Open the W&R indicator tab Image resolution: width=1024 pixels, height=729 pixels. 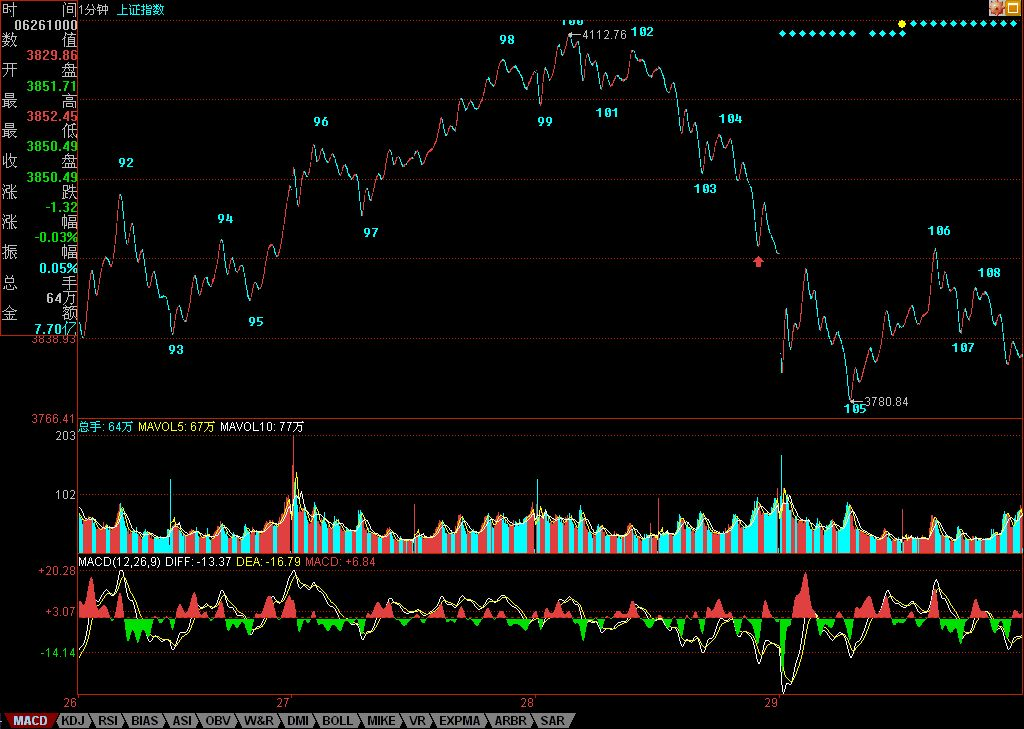coord(259,721)
